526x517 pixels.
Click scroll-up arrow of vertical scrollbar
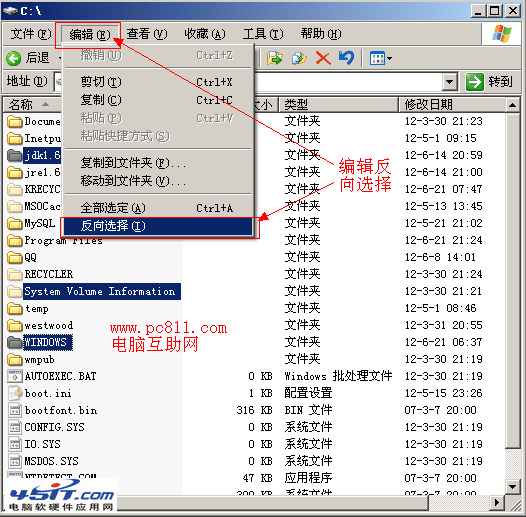pos(513,106)
